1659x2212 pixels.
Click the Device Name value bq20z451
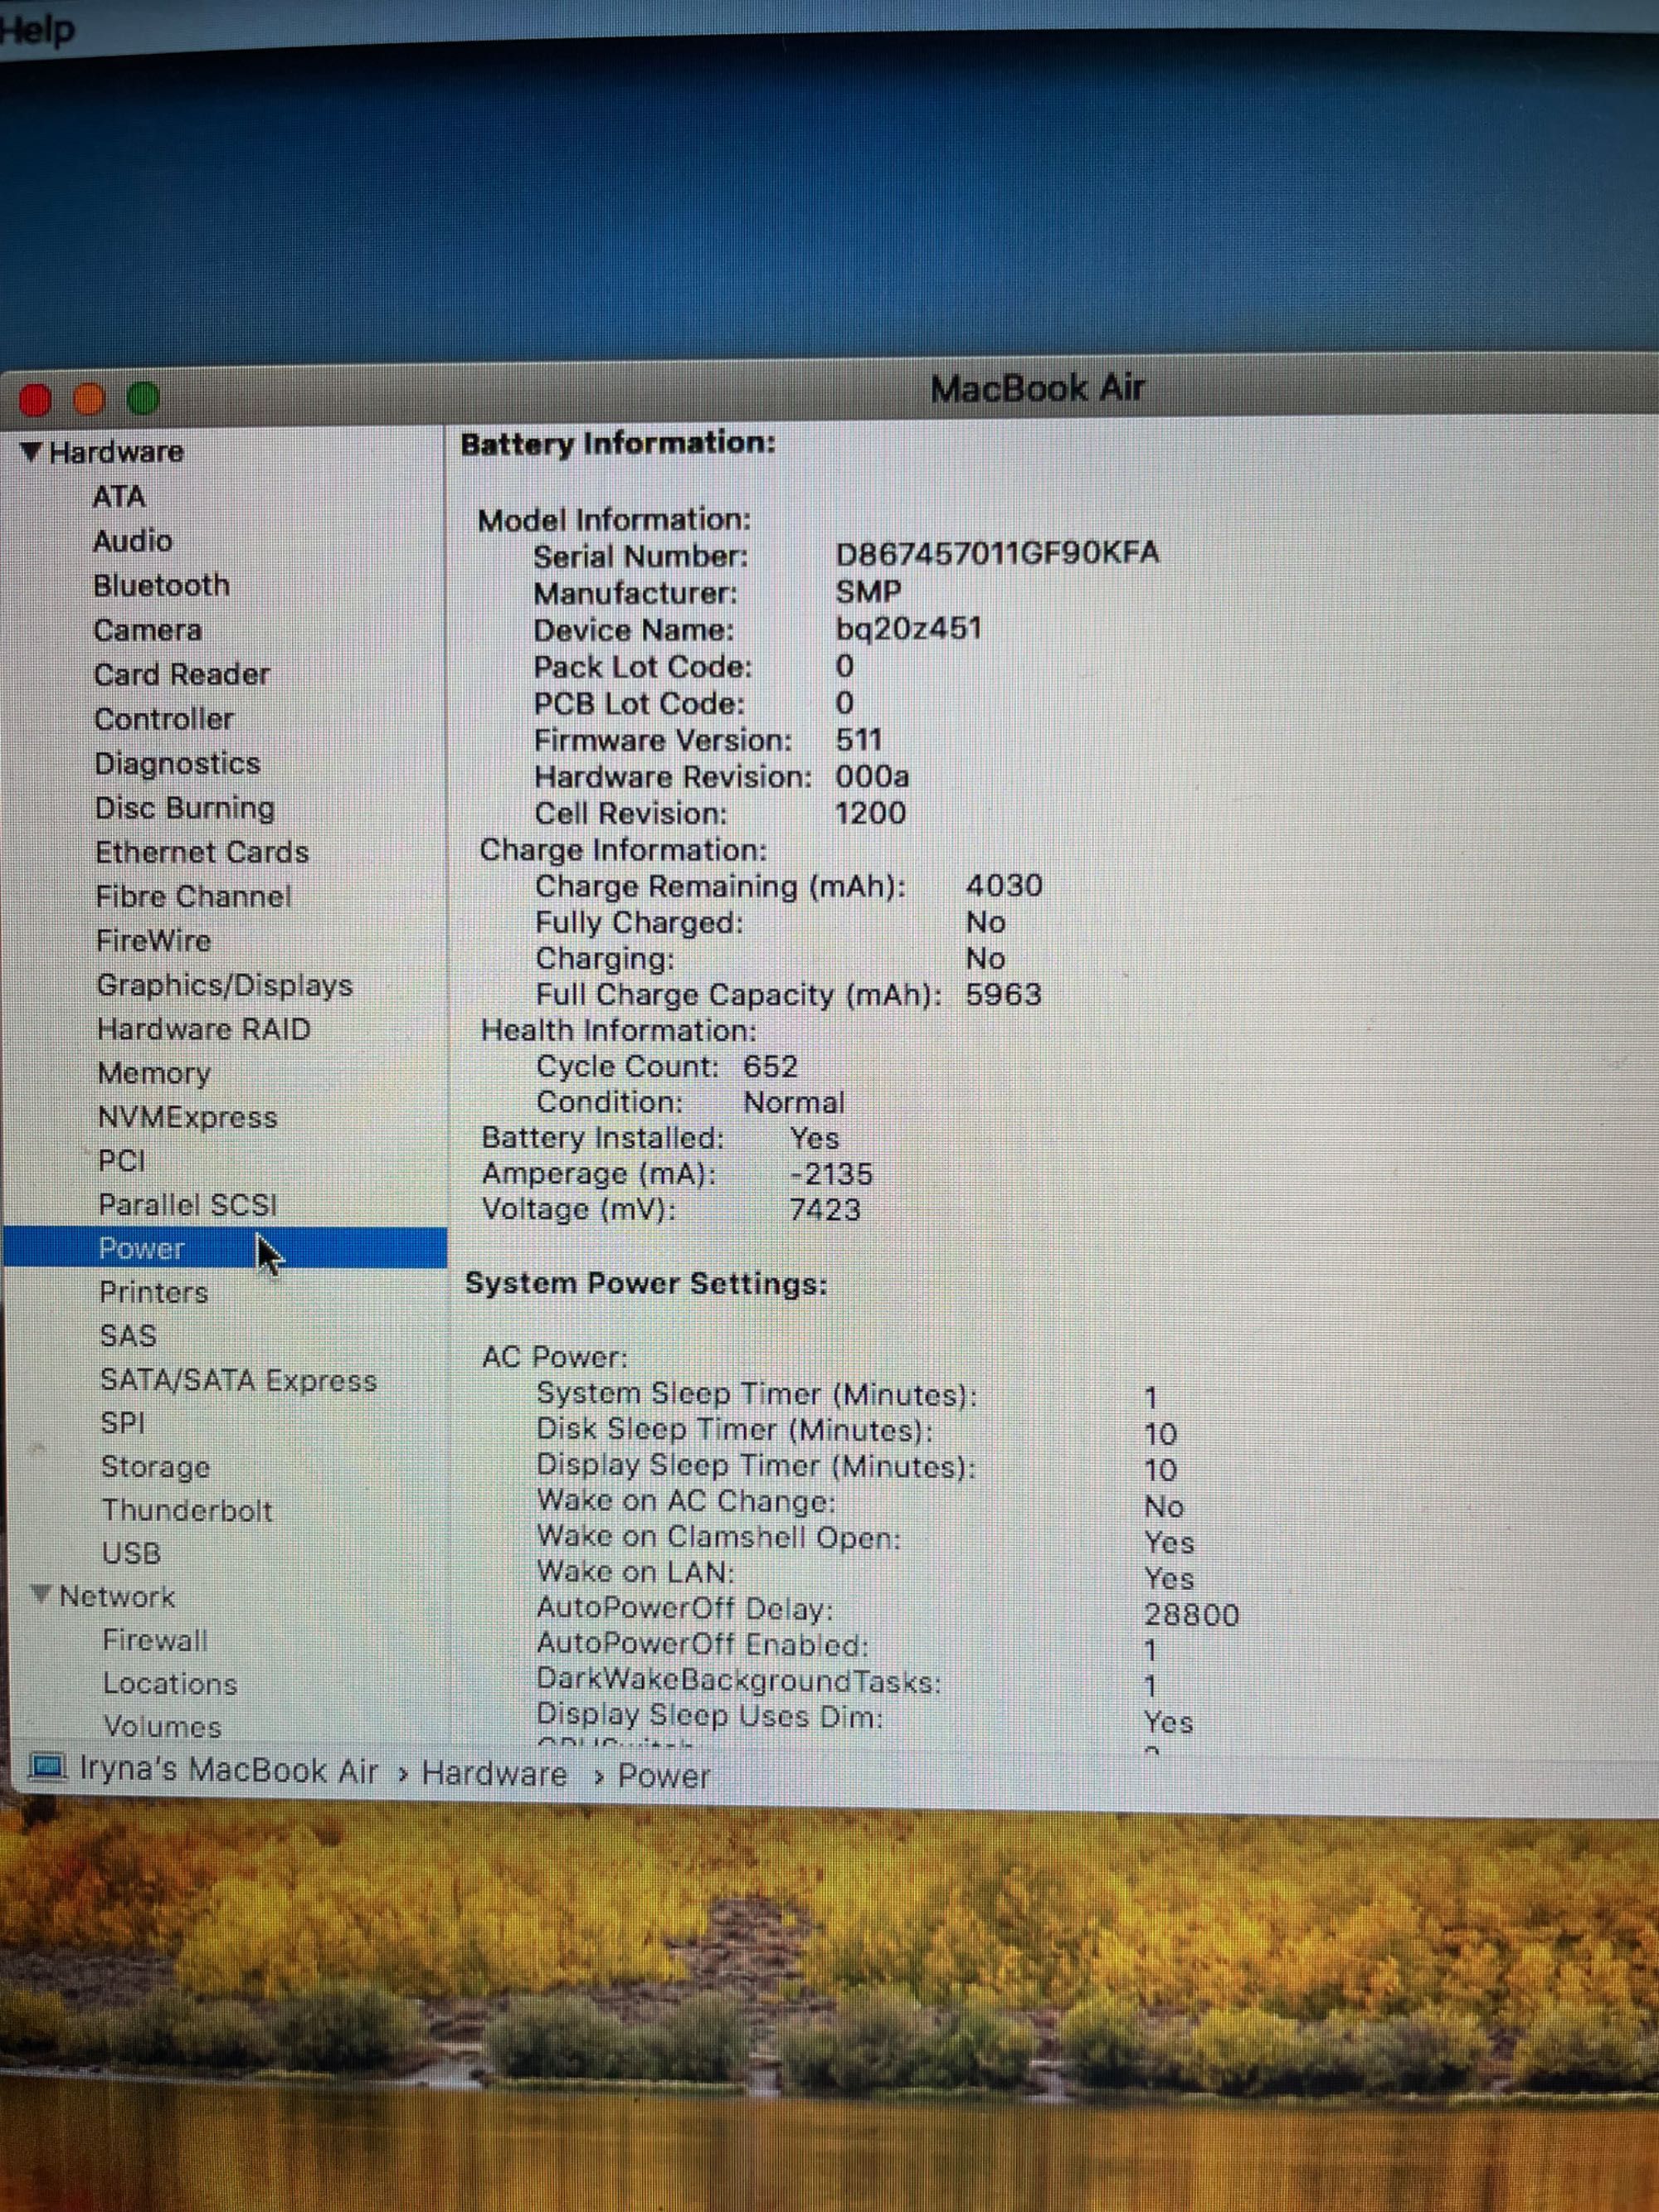pos(908,628)
